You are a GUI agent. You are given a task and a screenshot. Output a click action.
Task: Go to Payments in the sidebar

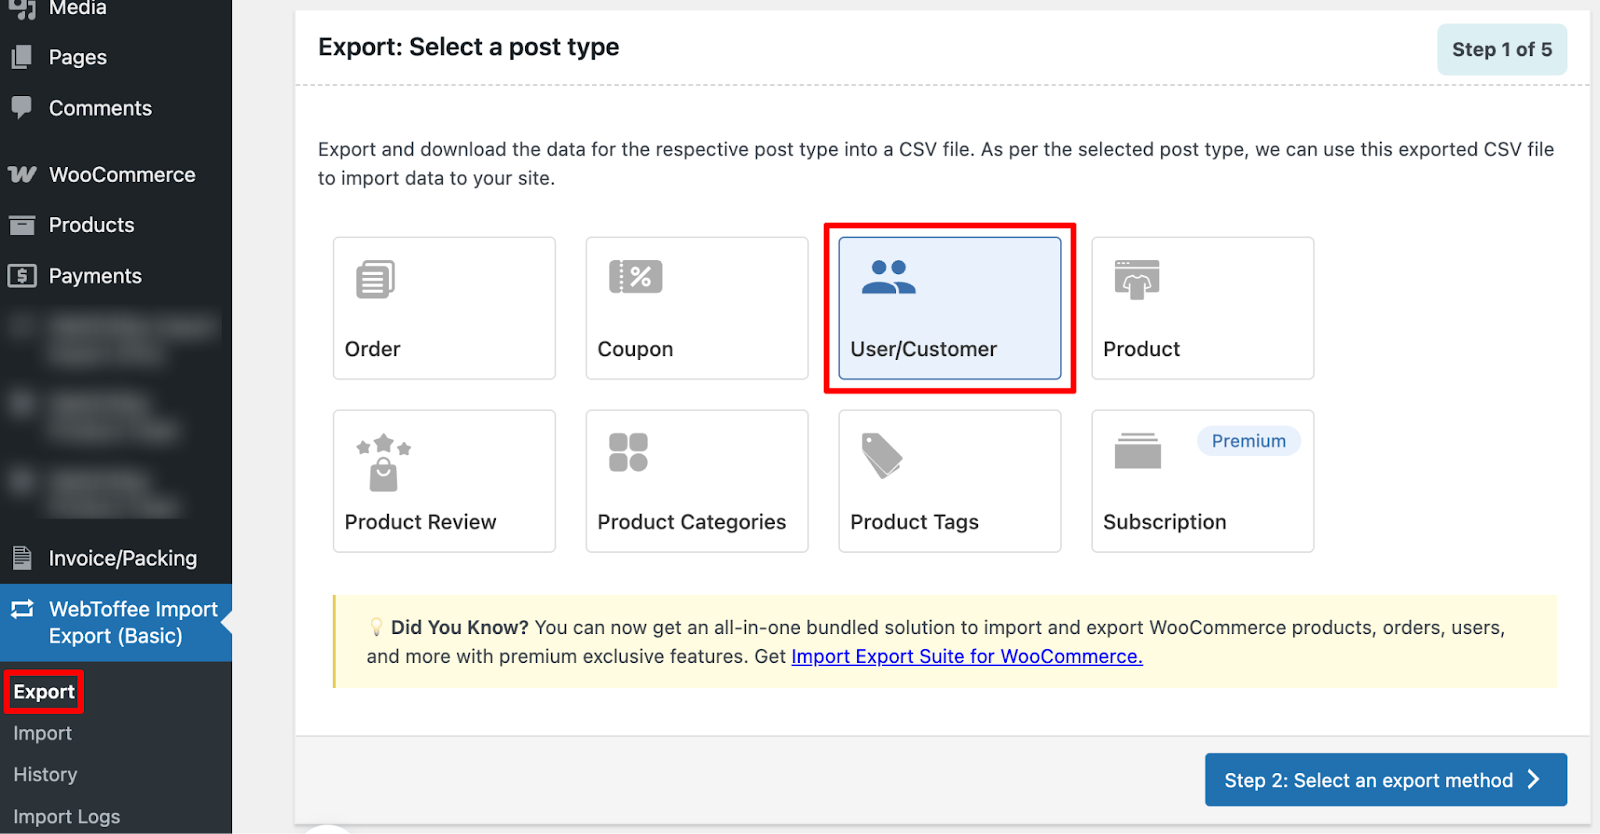95,276
